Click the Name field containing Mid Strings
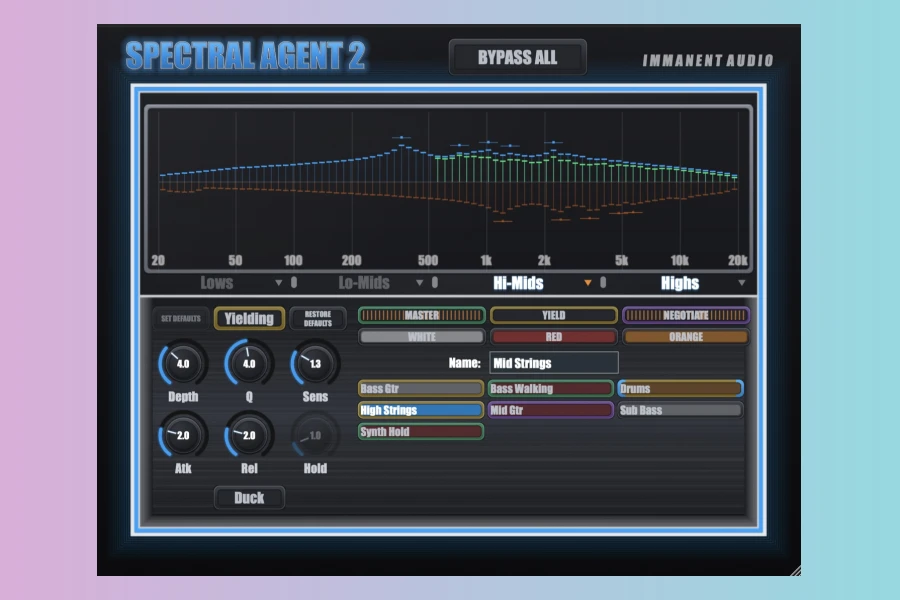This screenshot has width=900, height=600. (554, 363)
